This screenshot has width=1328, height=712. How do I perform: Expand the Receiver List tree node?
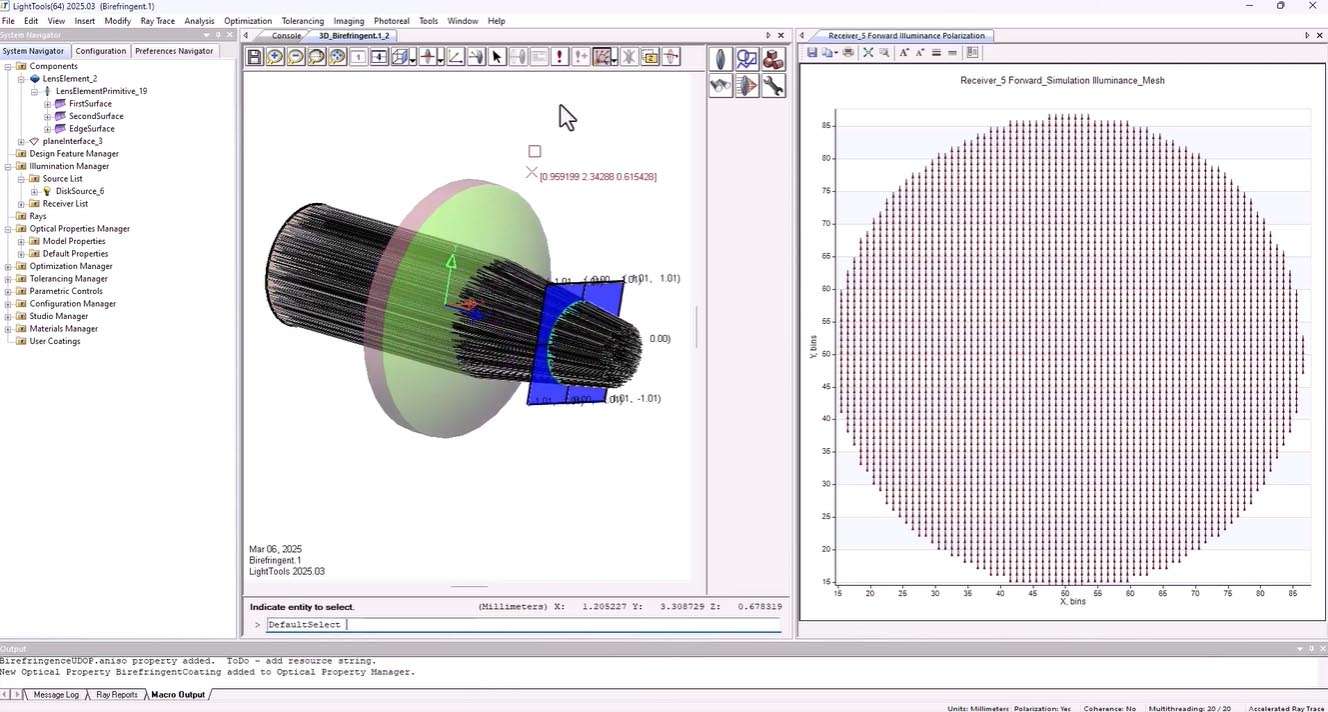click(x=21, y=204)
